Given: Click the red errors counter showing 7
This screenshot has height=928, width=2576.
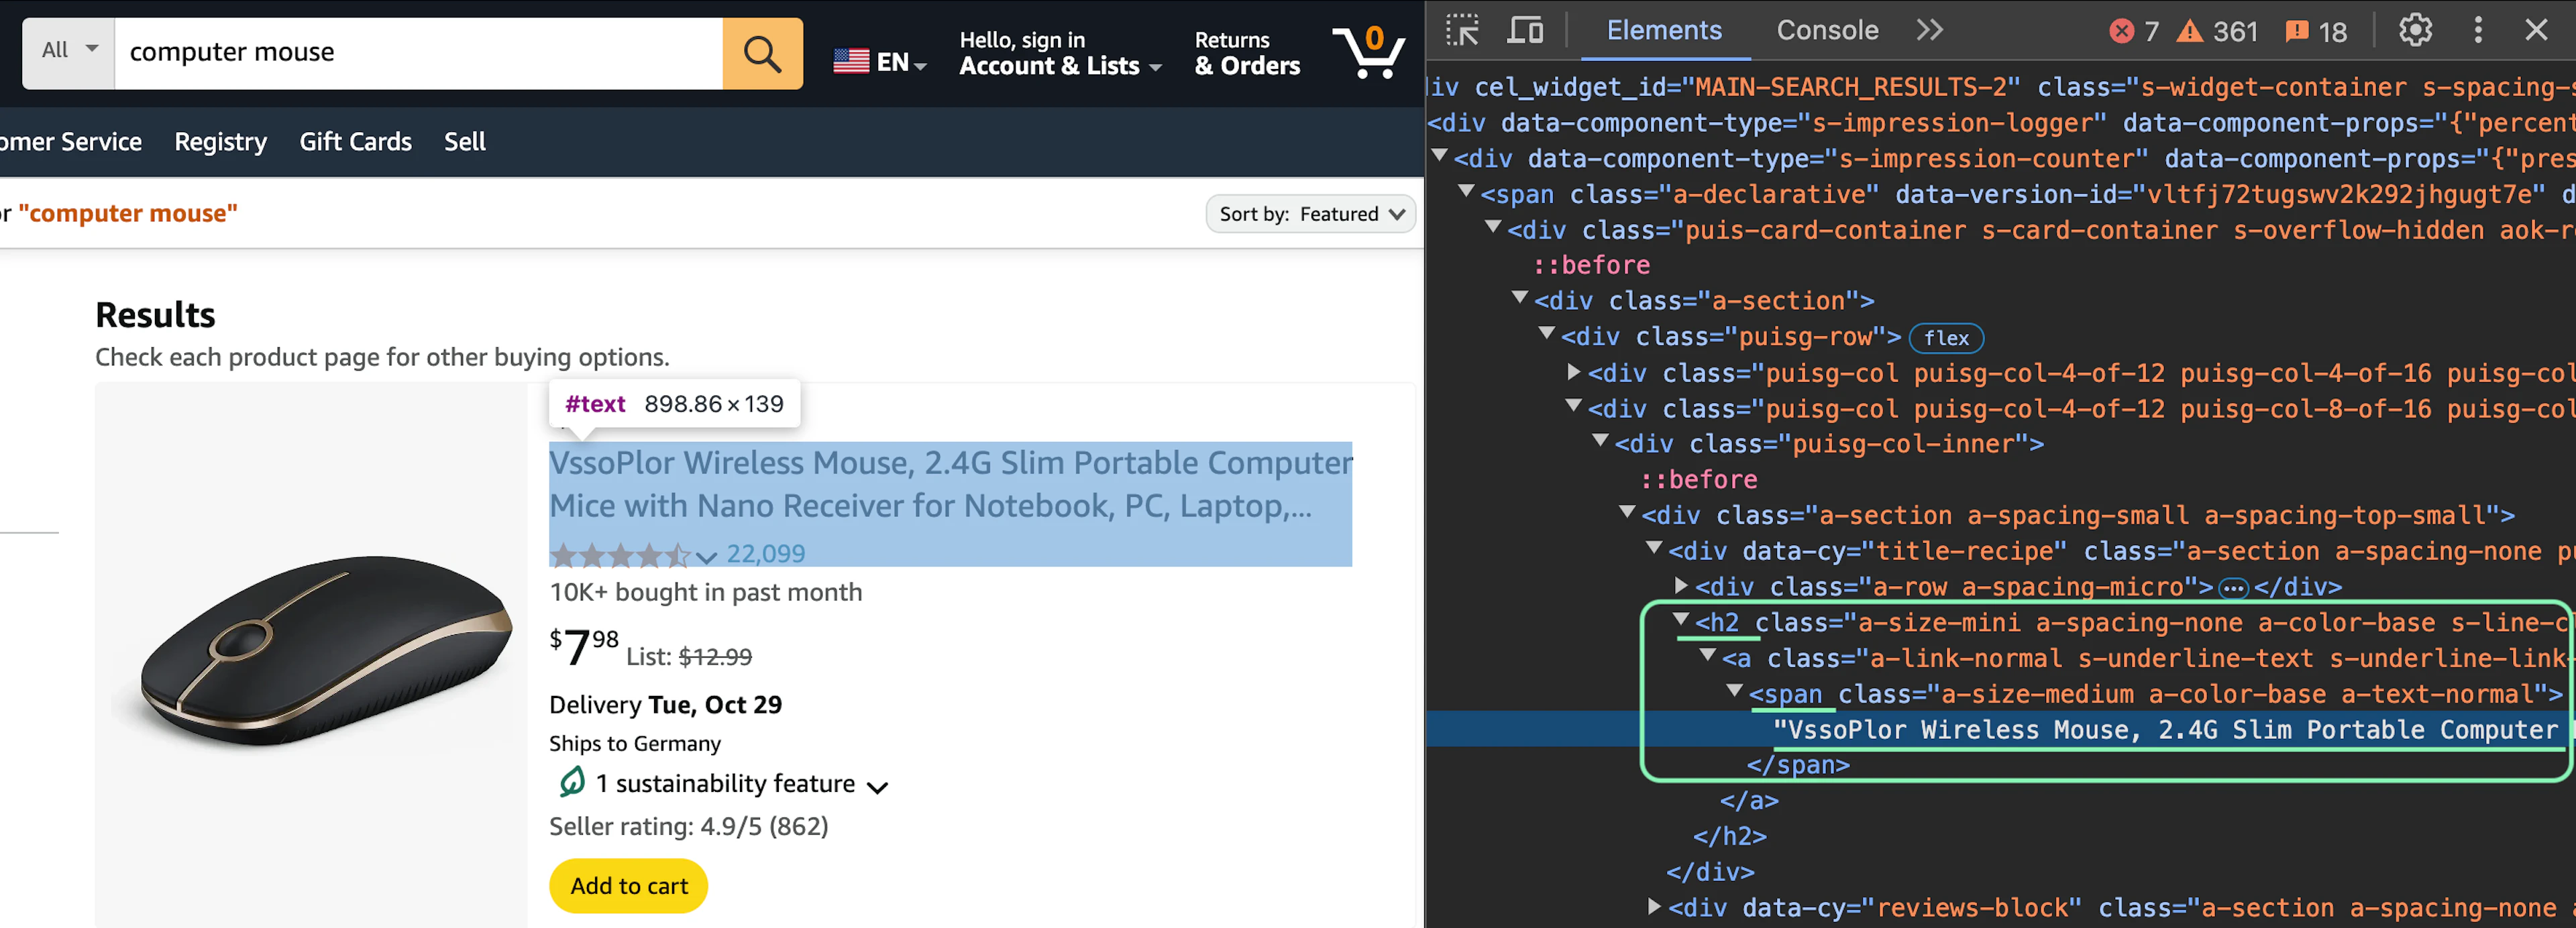Looking at the screenshot, I should point(2133,31).
